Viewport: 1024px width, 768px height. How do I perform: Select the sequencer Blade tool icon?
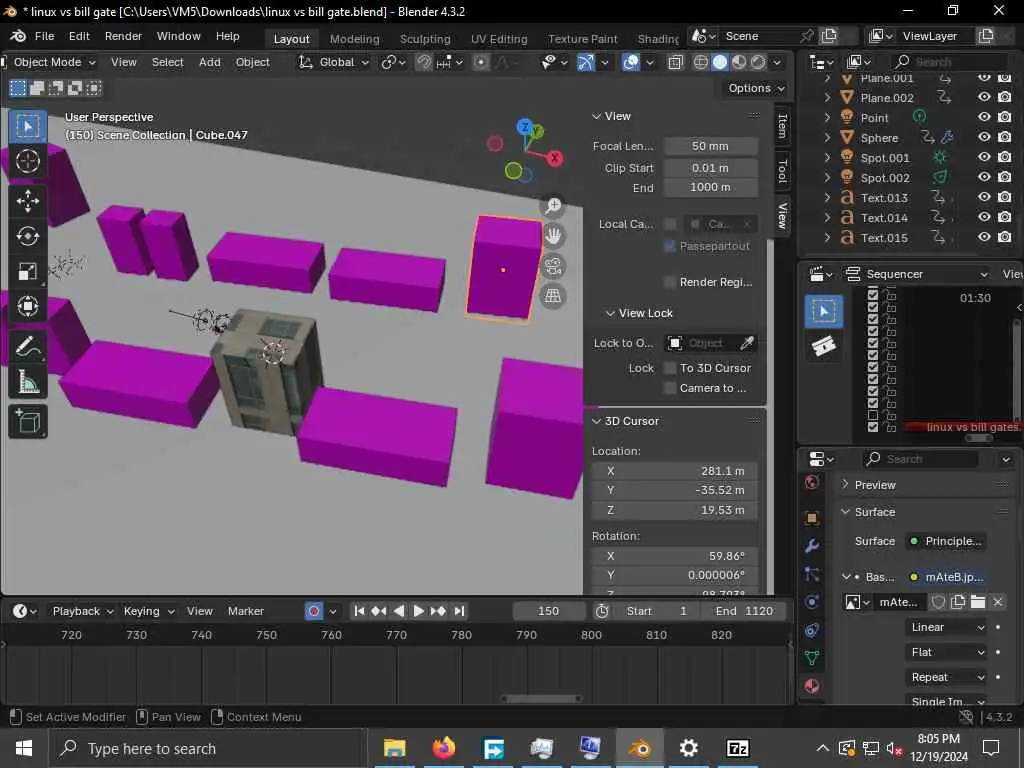[x=824, y=345]
